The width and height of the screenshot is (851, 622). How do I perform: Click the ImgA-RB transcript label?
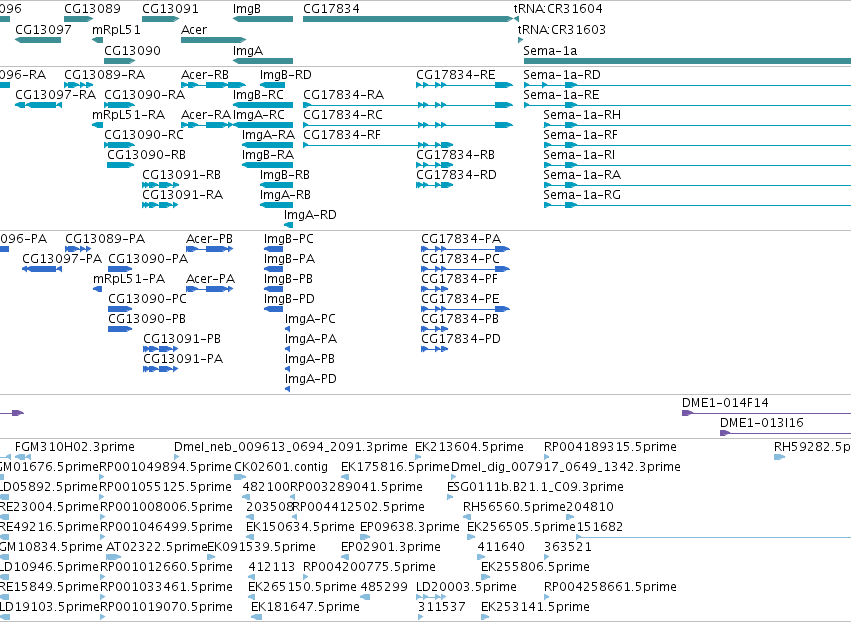click(x=285, y=195)
